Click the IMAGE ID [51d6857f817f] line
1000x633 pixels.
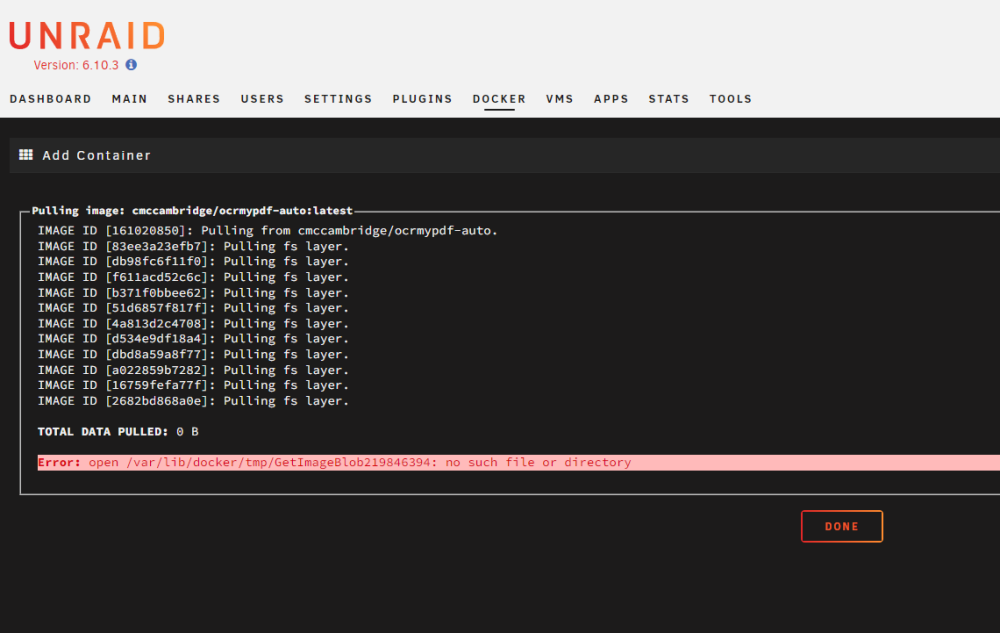[193, 308]
